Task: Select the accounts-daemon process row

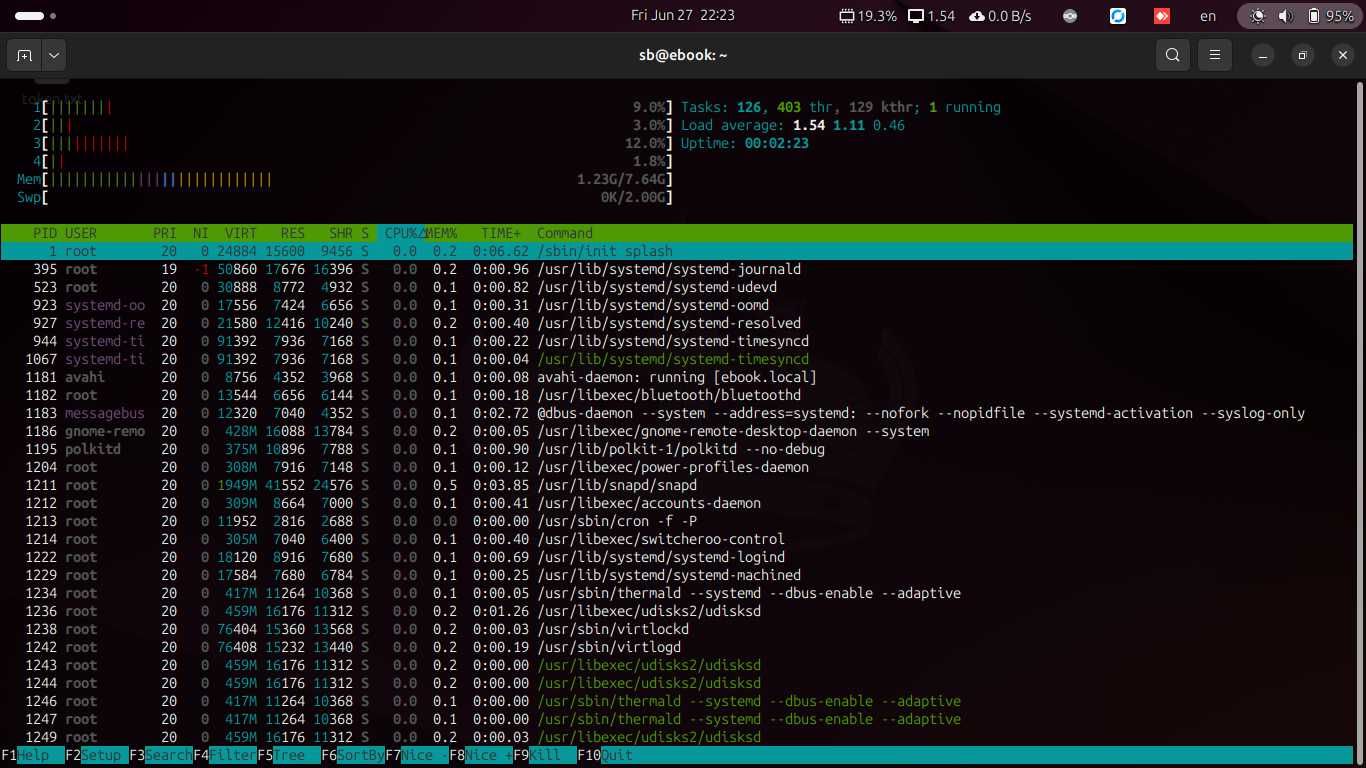Action: pyautogui.click(x=677, y=503)
